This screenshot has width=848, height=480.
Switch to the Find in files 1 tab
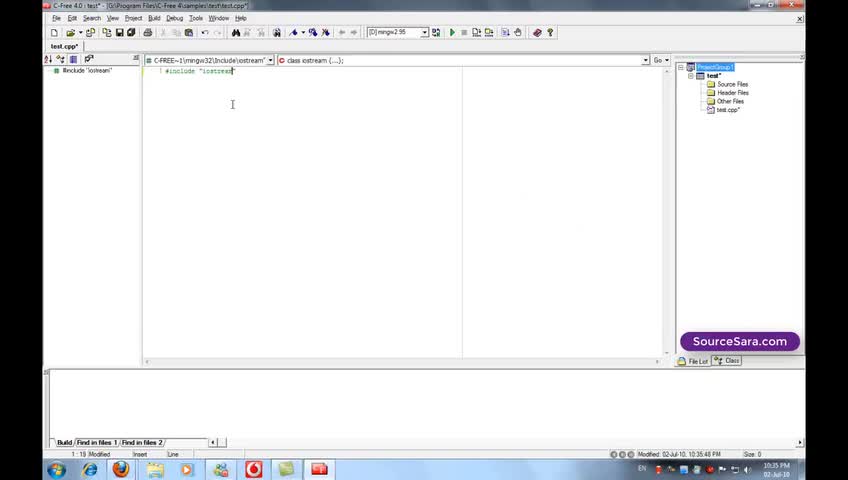[x=97, y=443]
